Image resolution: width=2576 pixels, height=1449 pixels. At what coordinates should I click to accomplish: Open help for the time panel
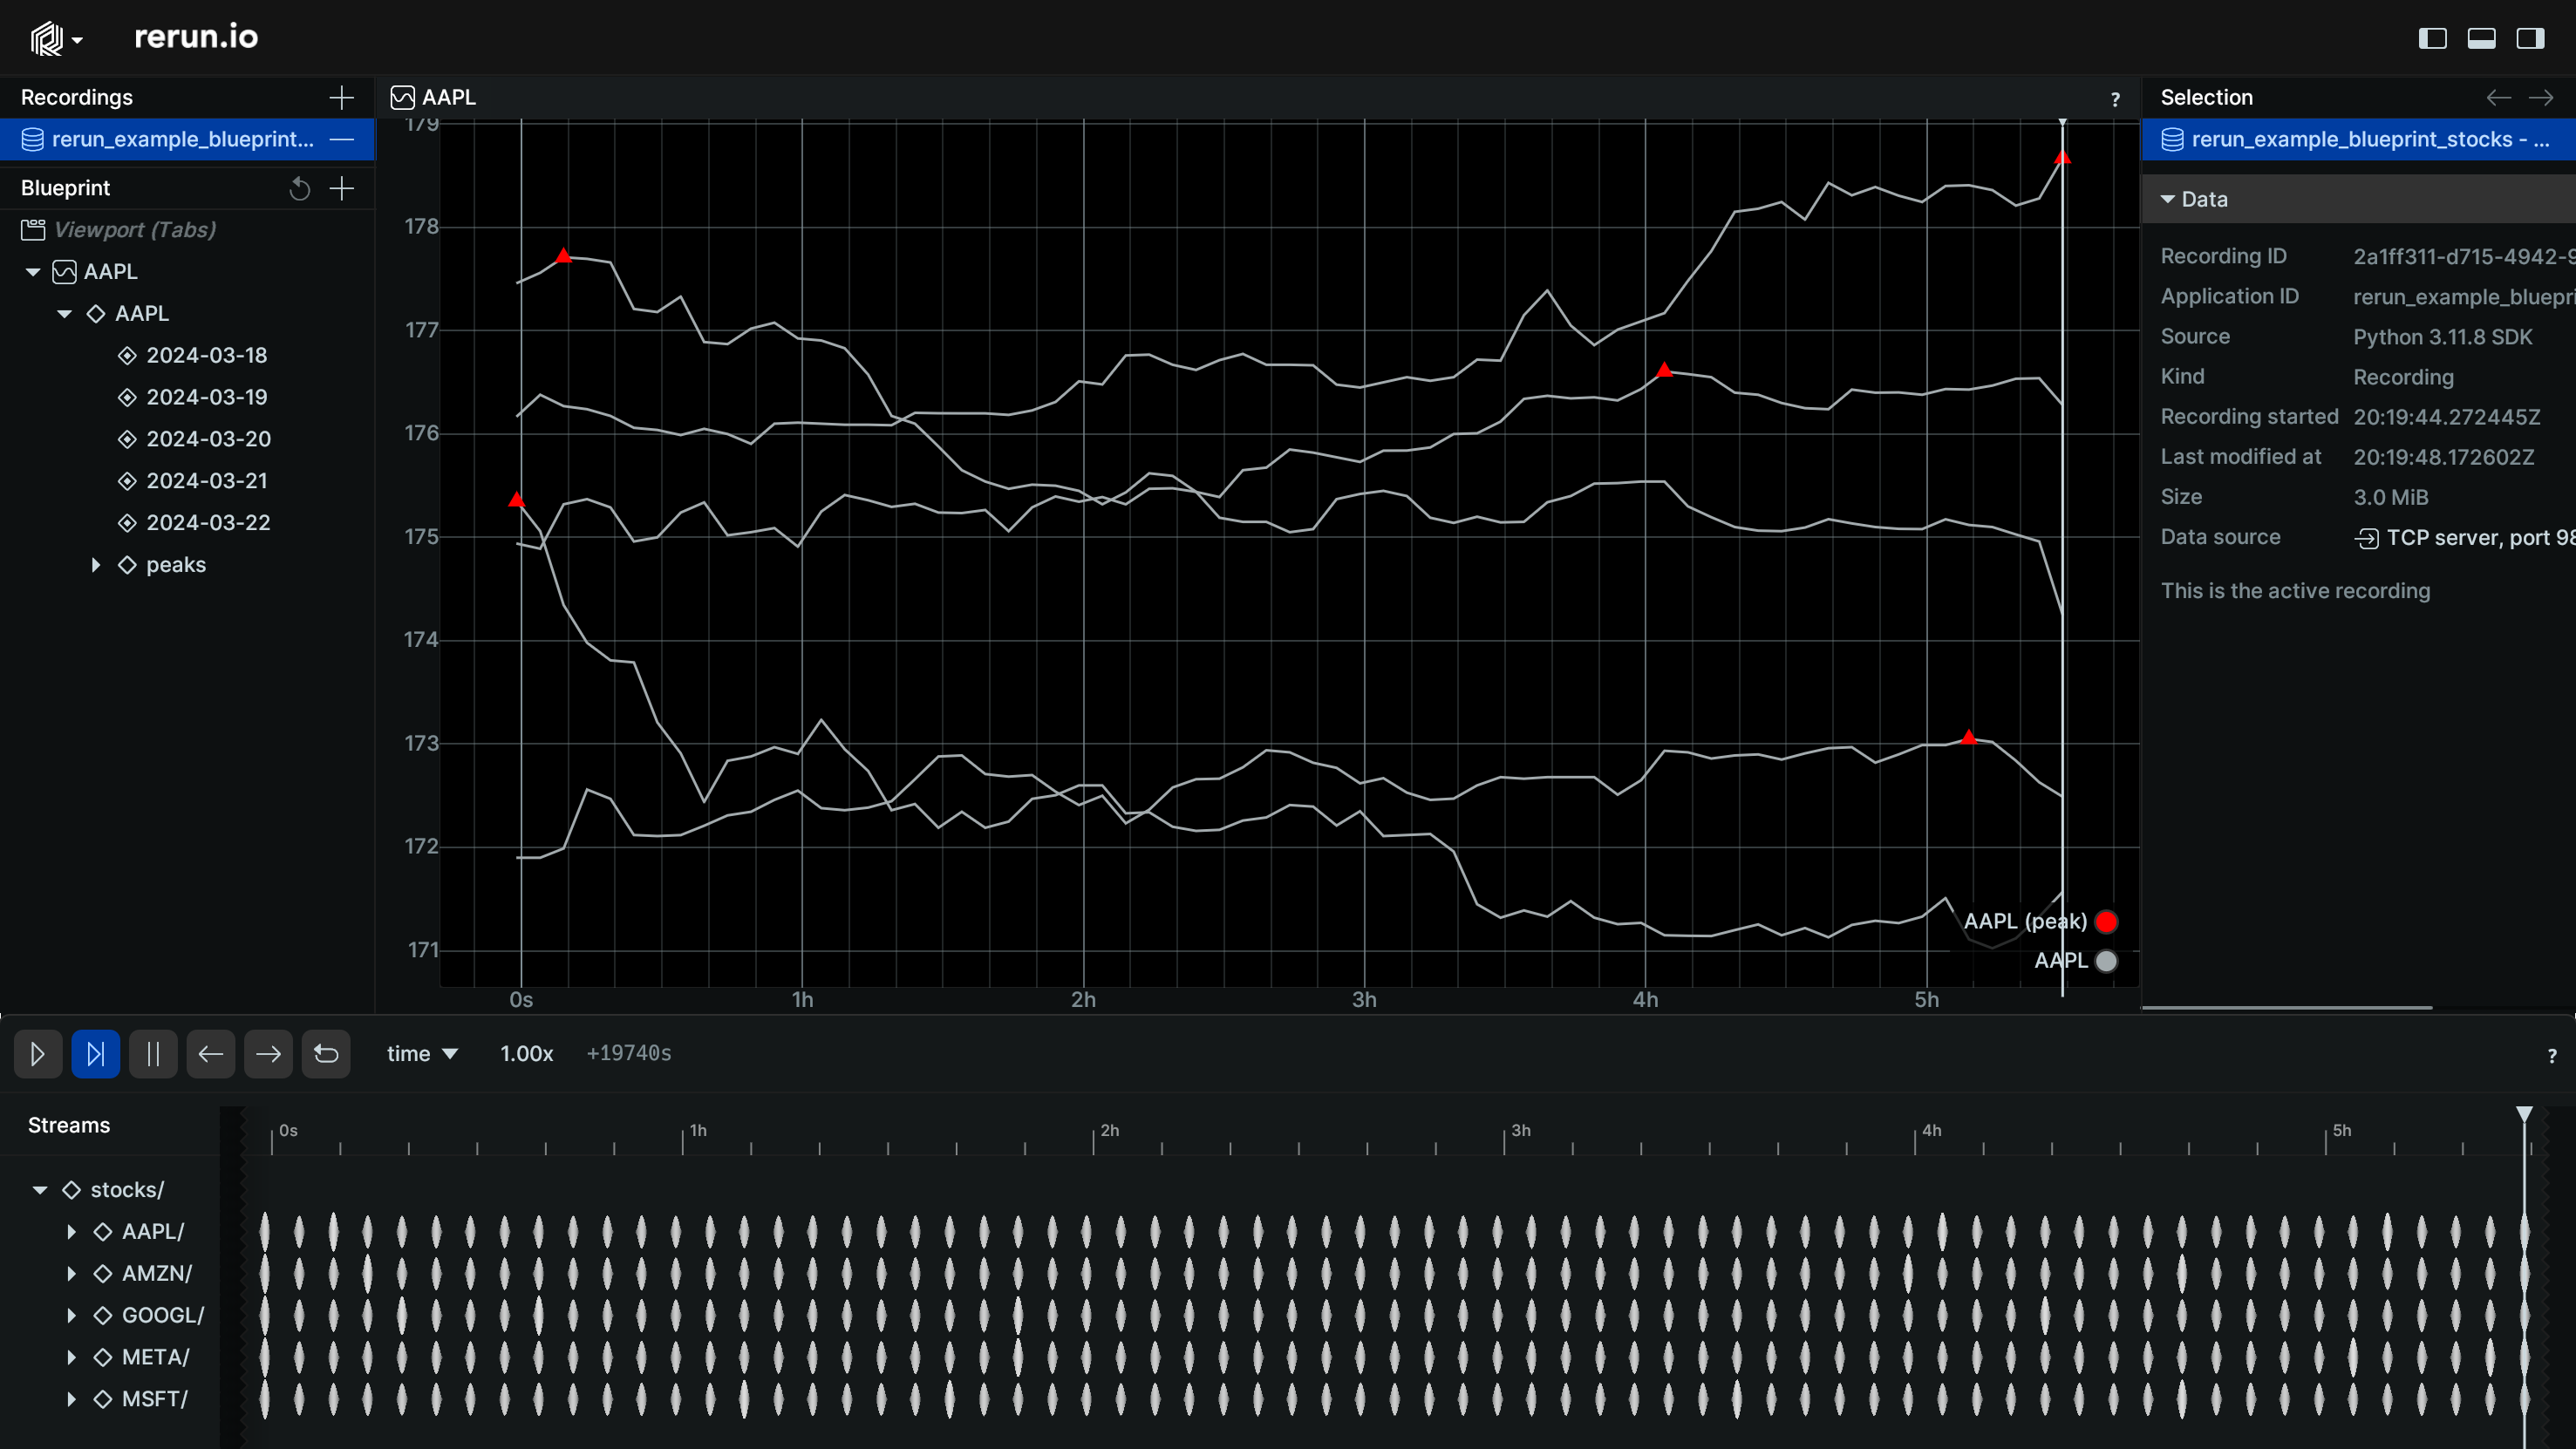coord(2551,1056)
